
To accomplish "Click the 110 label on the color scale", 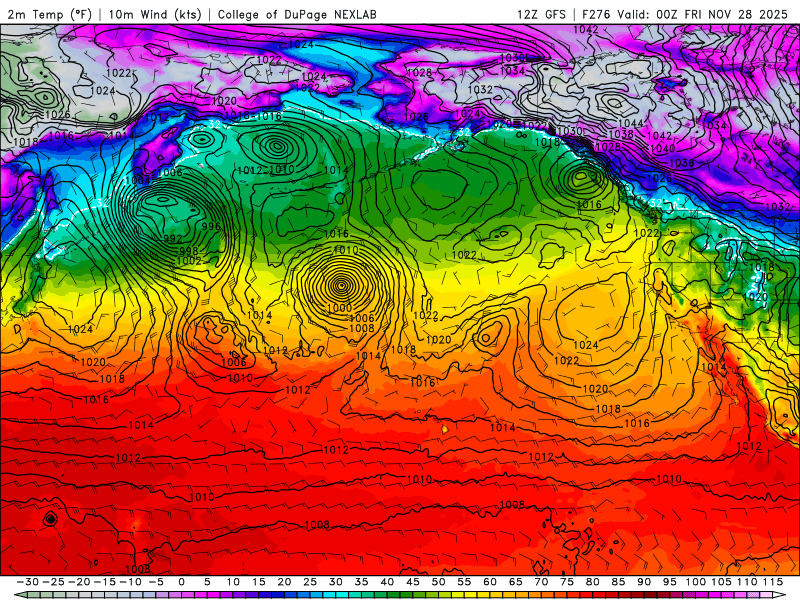I will (747, 582).
